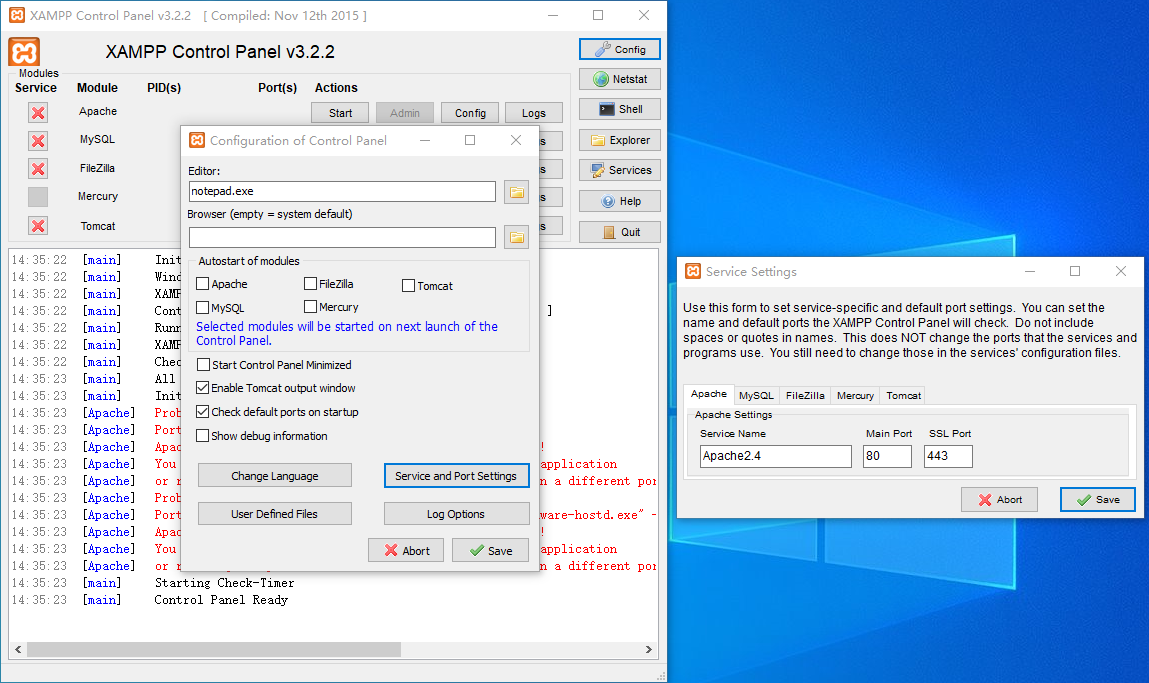Enable Mercury autostart checkbox
The image size is (1149, 683).
coord(311,306)
